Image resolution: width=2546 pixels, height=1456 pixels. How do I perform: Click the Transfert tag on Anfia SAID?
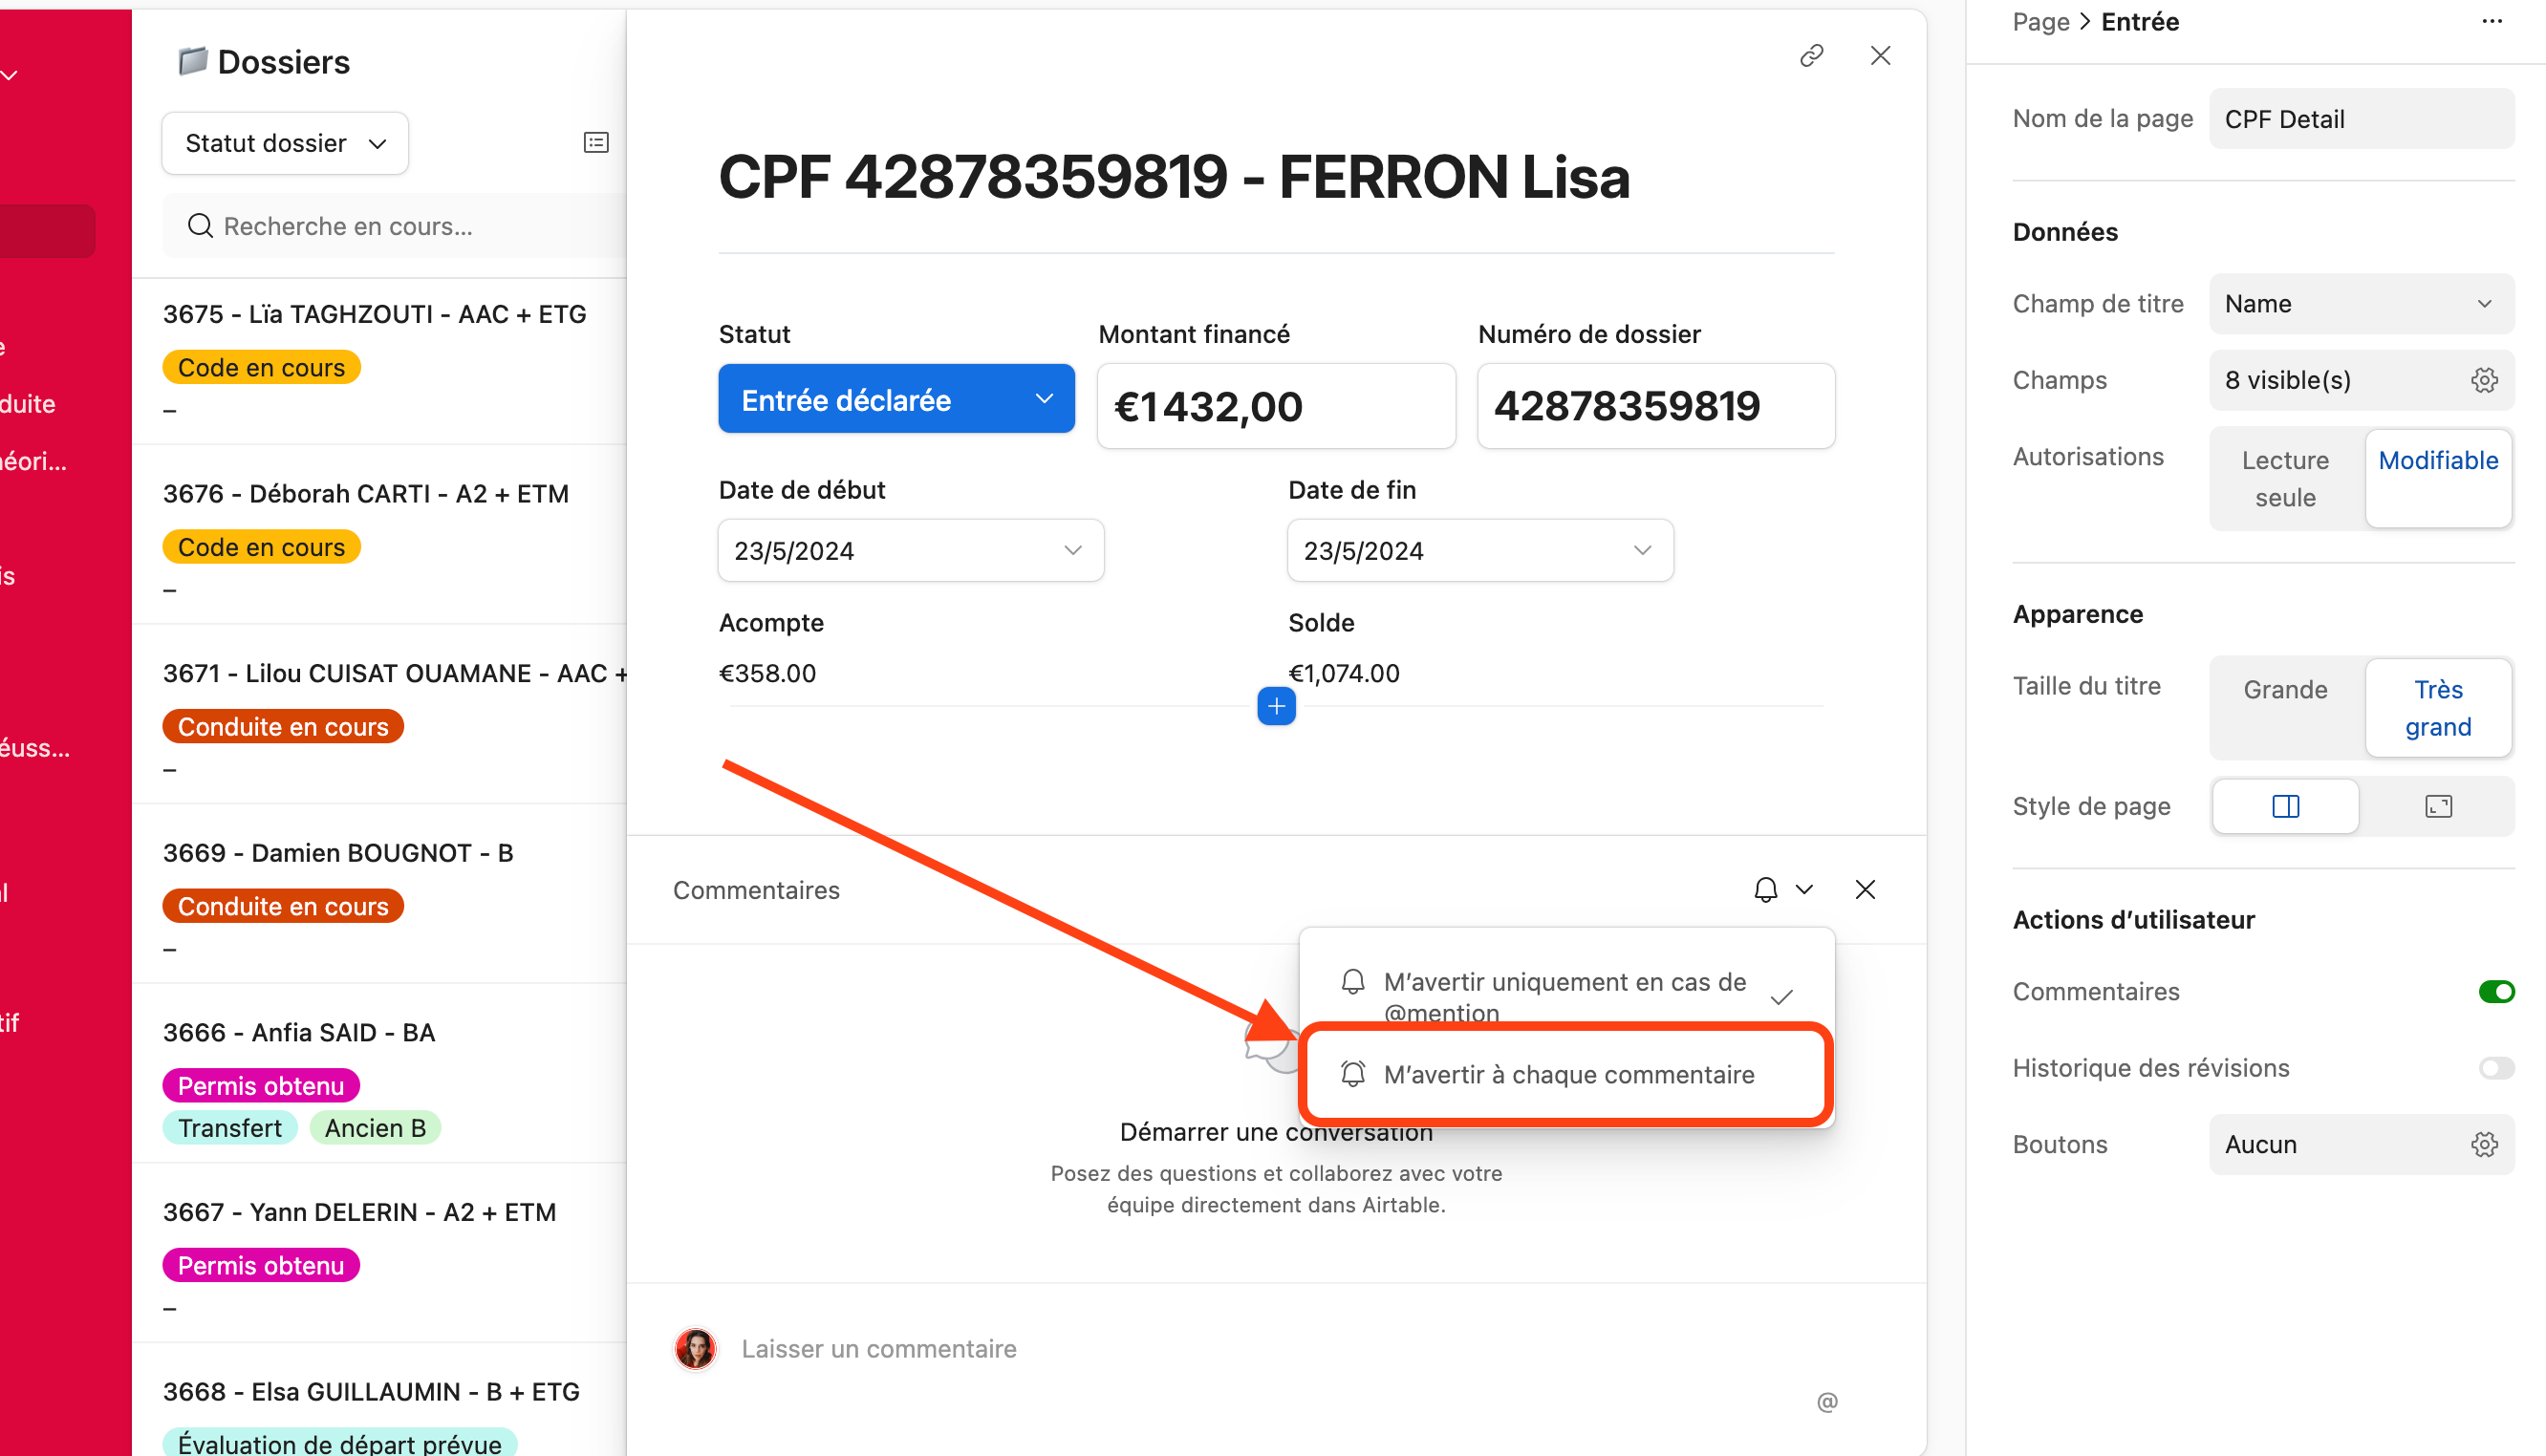coord(230,1127)
